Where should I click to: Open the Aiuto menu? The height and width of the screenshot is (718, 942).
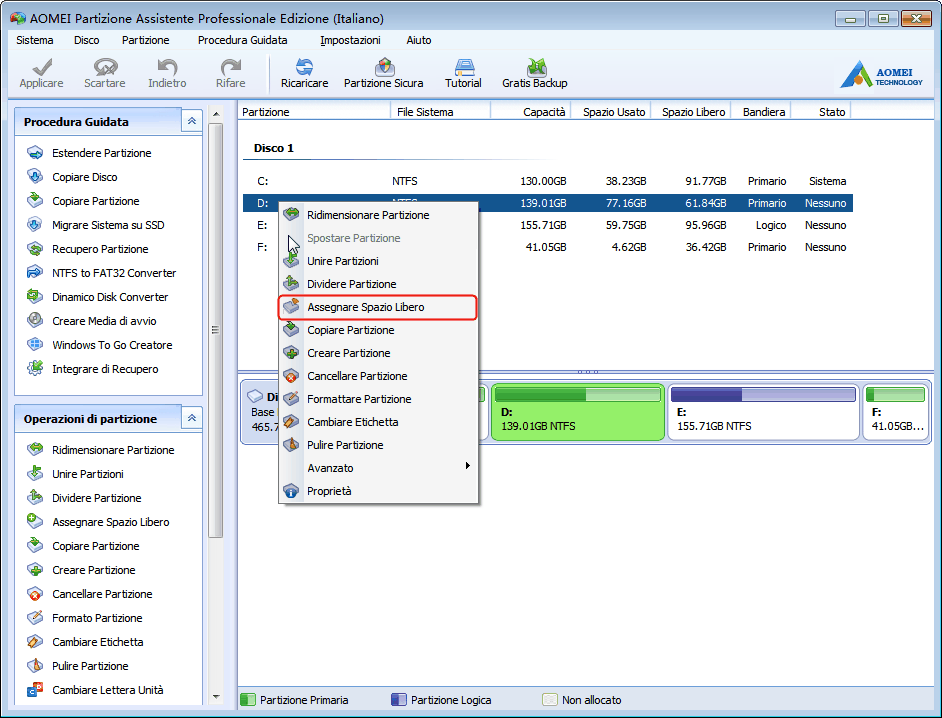click(x=419, y=40)
